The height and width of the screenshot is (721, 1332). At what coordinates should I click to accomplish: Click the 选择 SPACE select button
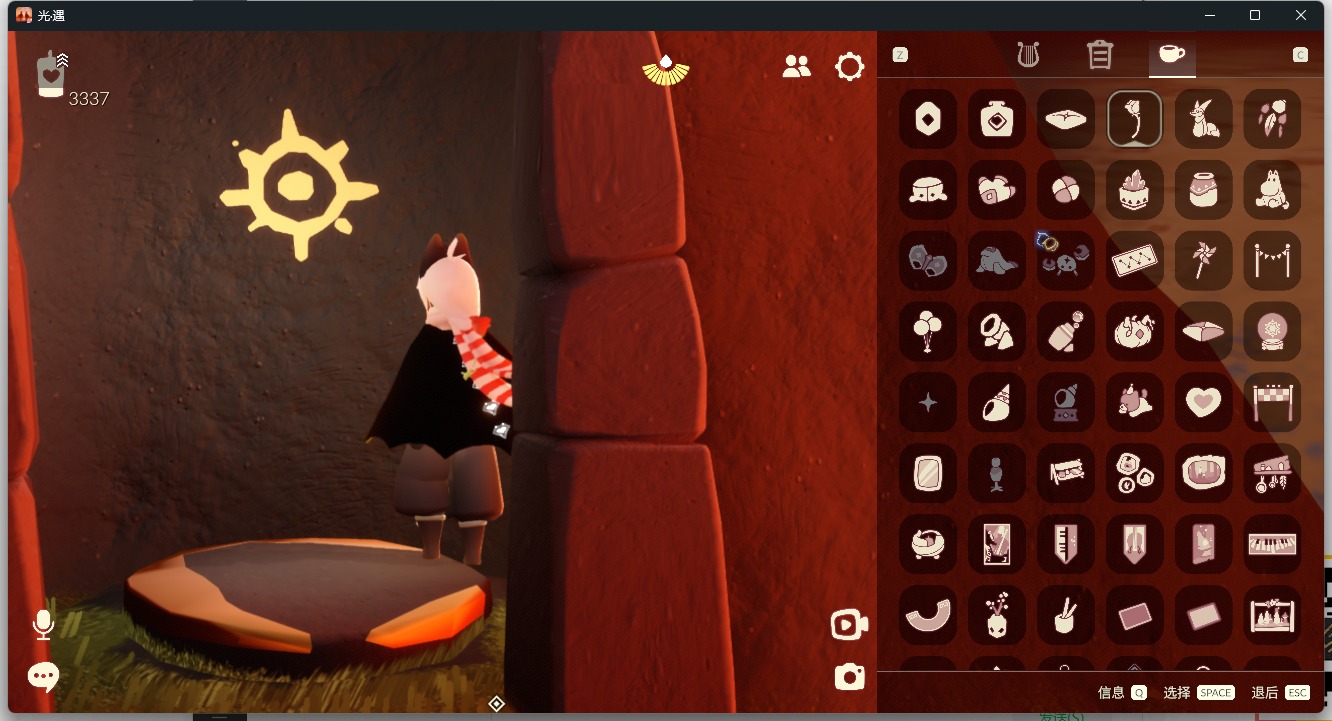pyautogui.click(x=1199, y=692)
